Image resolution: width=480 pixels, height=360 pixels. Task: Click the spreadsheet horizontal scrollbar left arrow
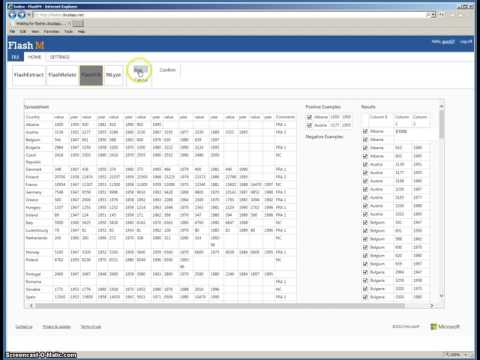click(32, 306)
